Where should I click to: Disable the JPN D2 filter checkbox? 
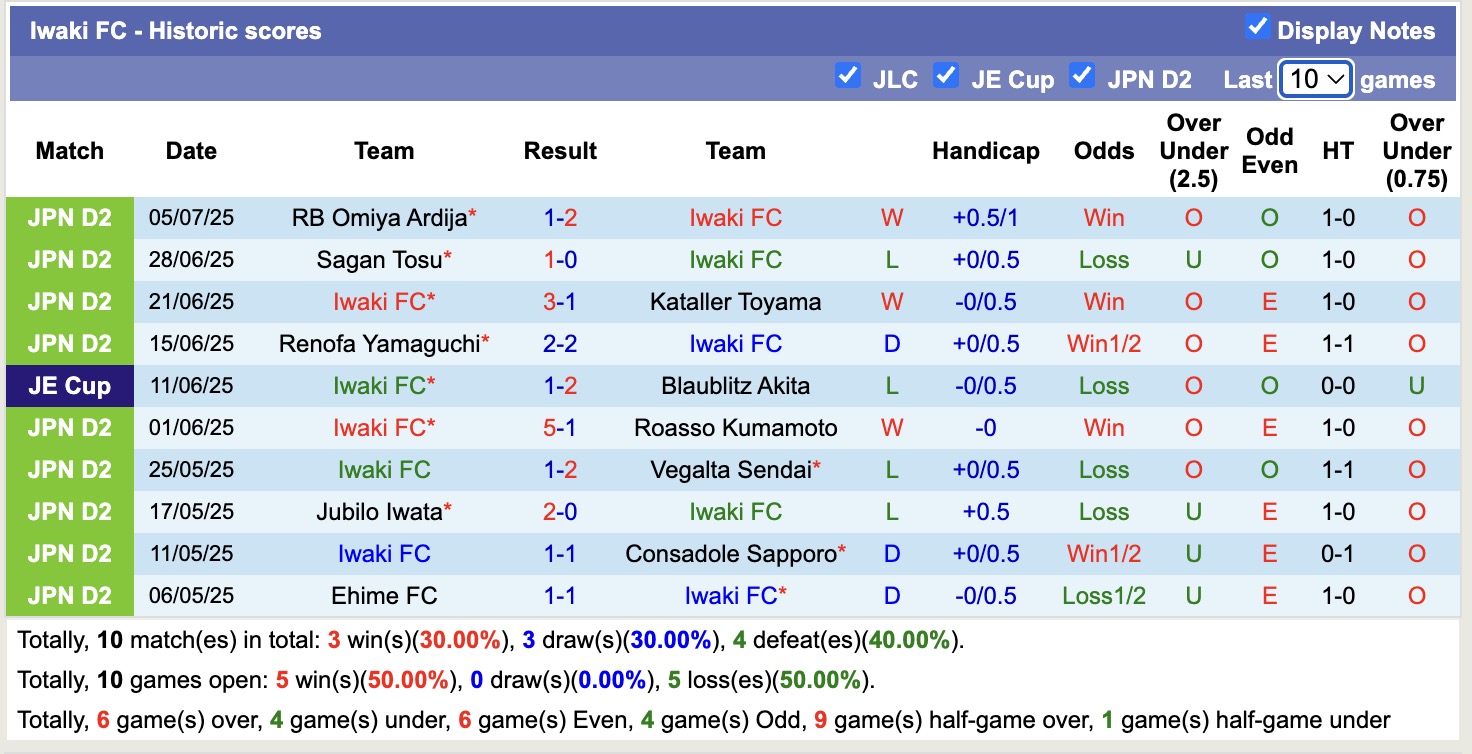(1082, 74)
